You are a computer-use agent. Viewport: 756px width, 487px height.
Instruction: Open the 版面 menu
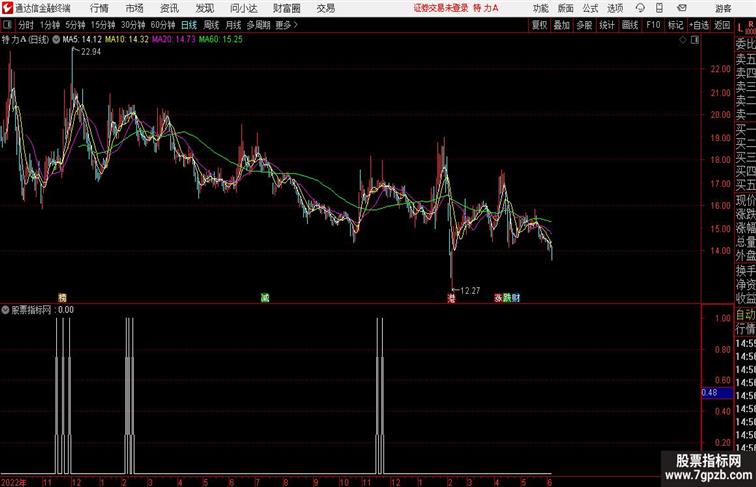tap(565, 8)
